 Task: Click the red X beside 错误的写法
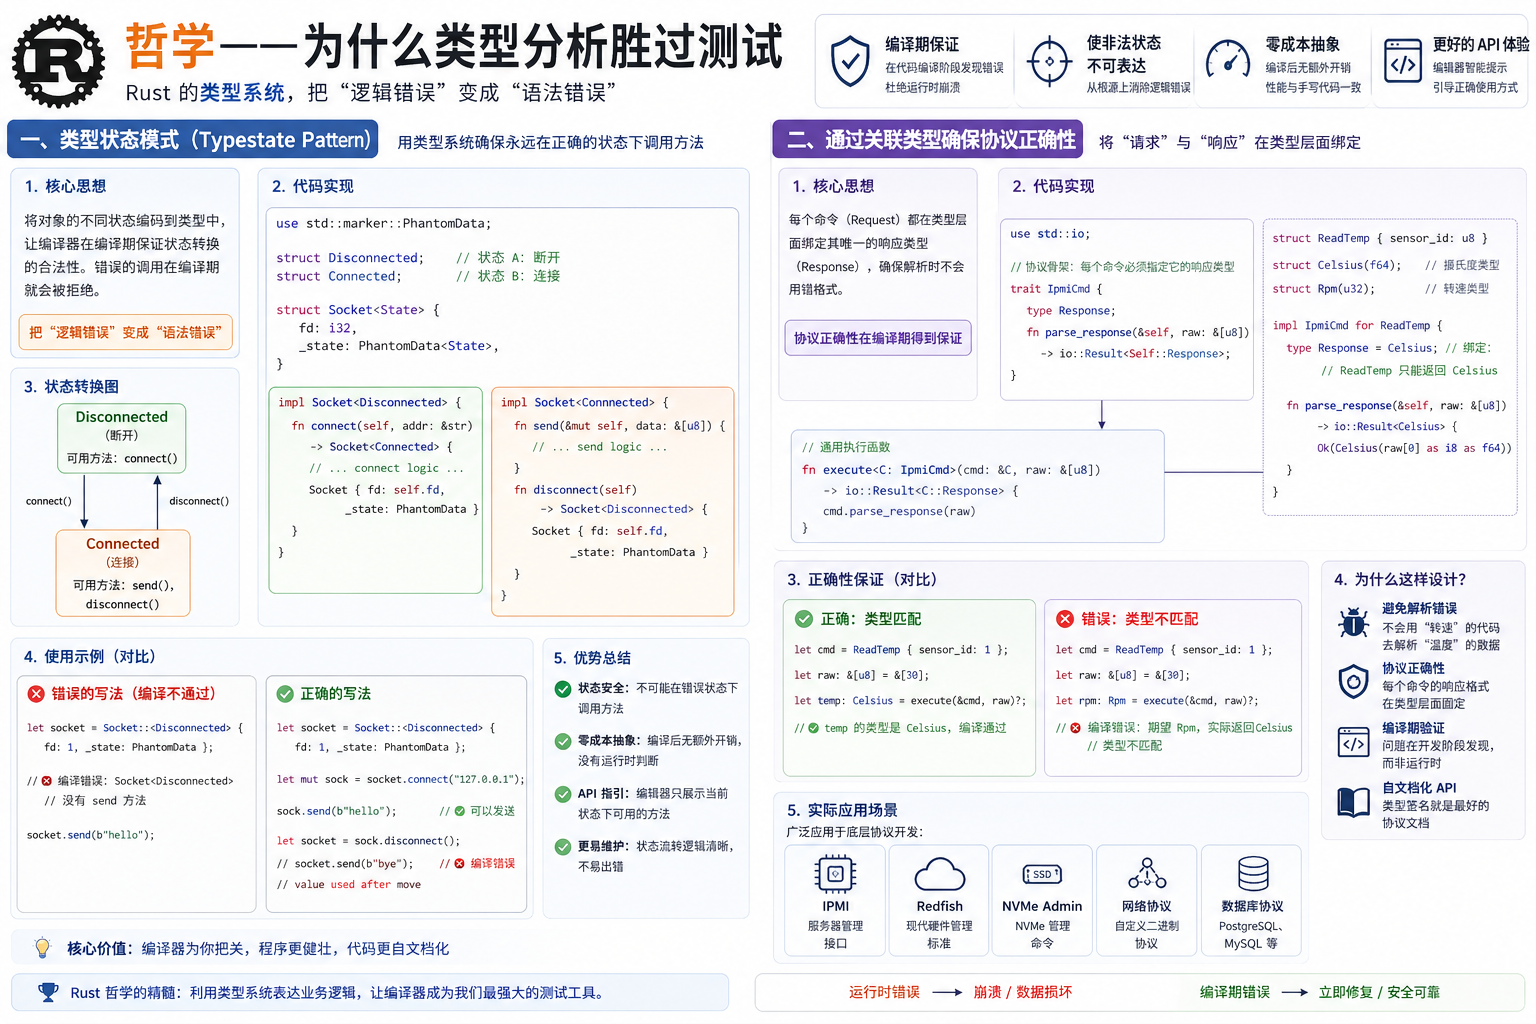pyautogui.click(x=36, y=693)
